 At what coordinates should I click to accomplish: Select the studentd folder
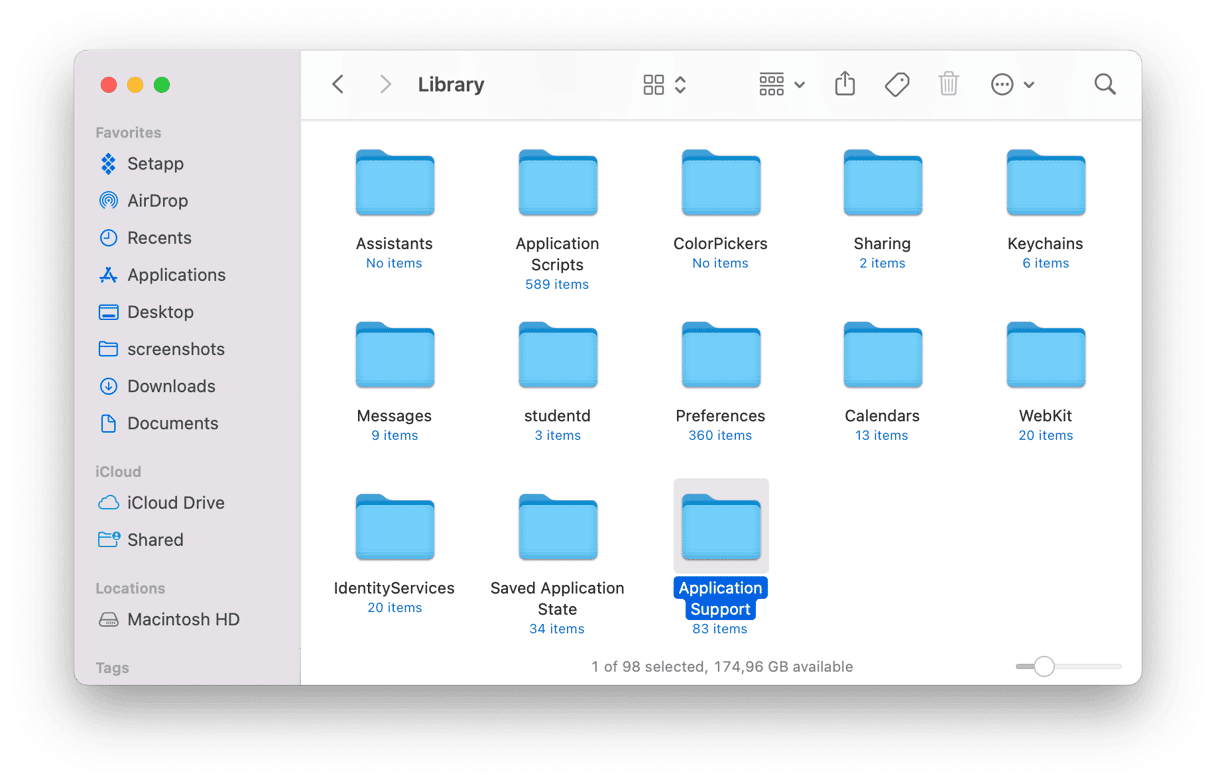pyautogui.click(x=558, y=355)
